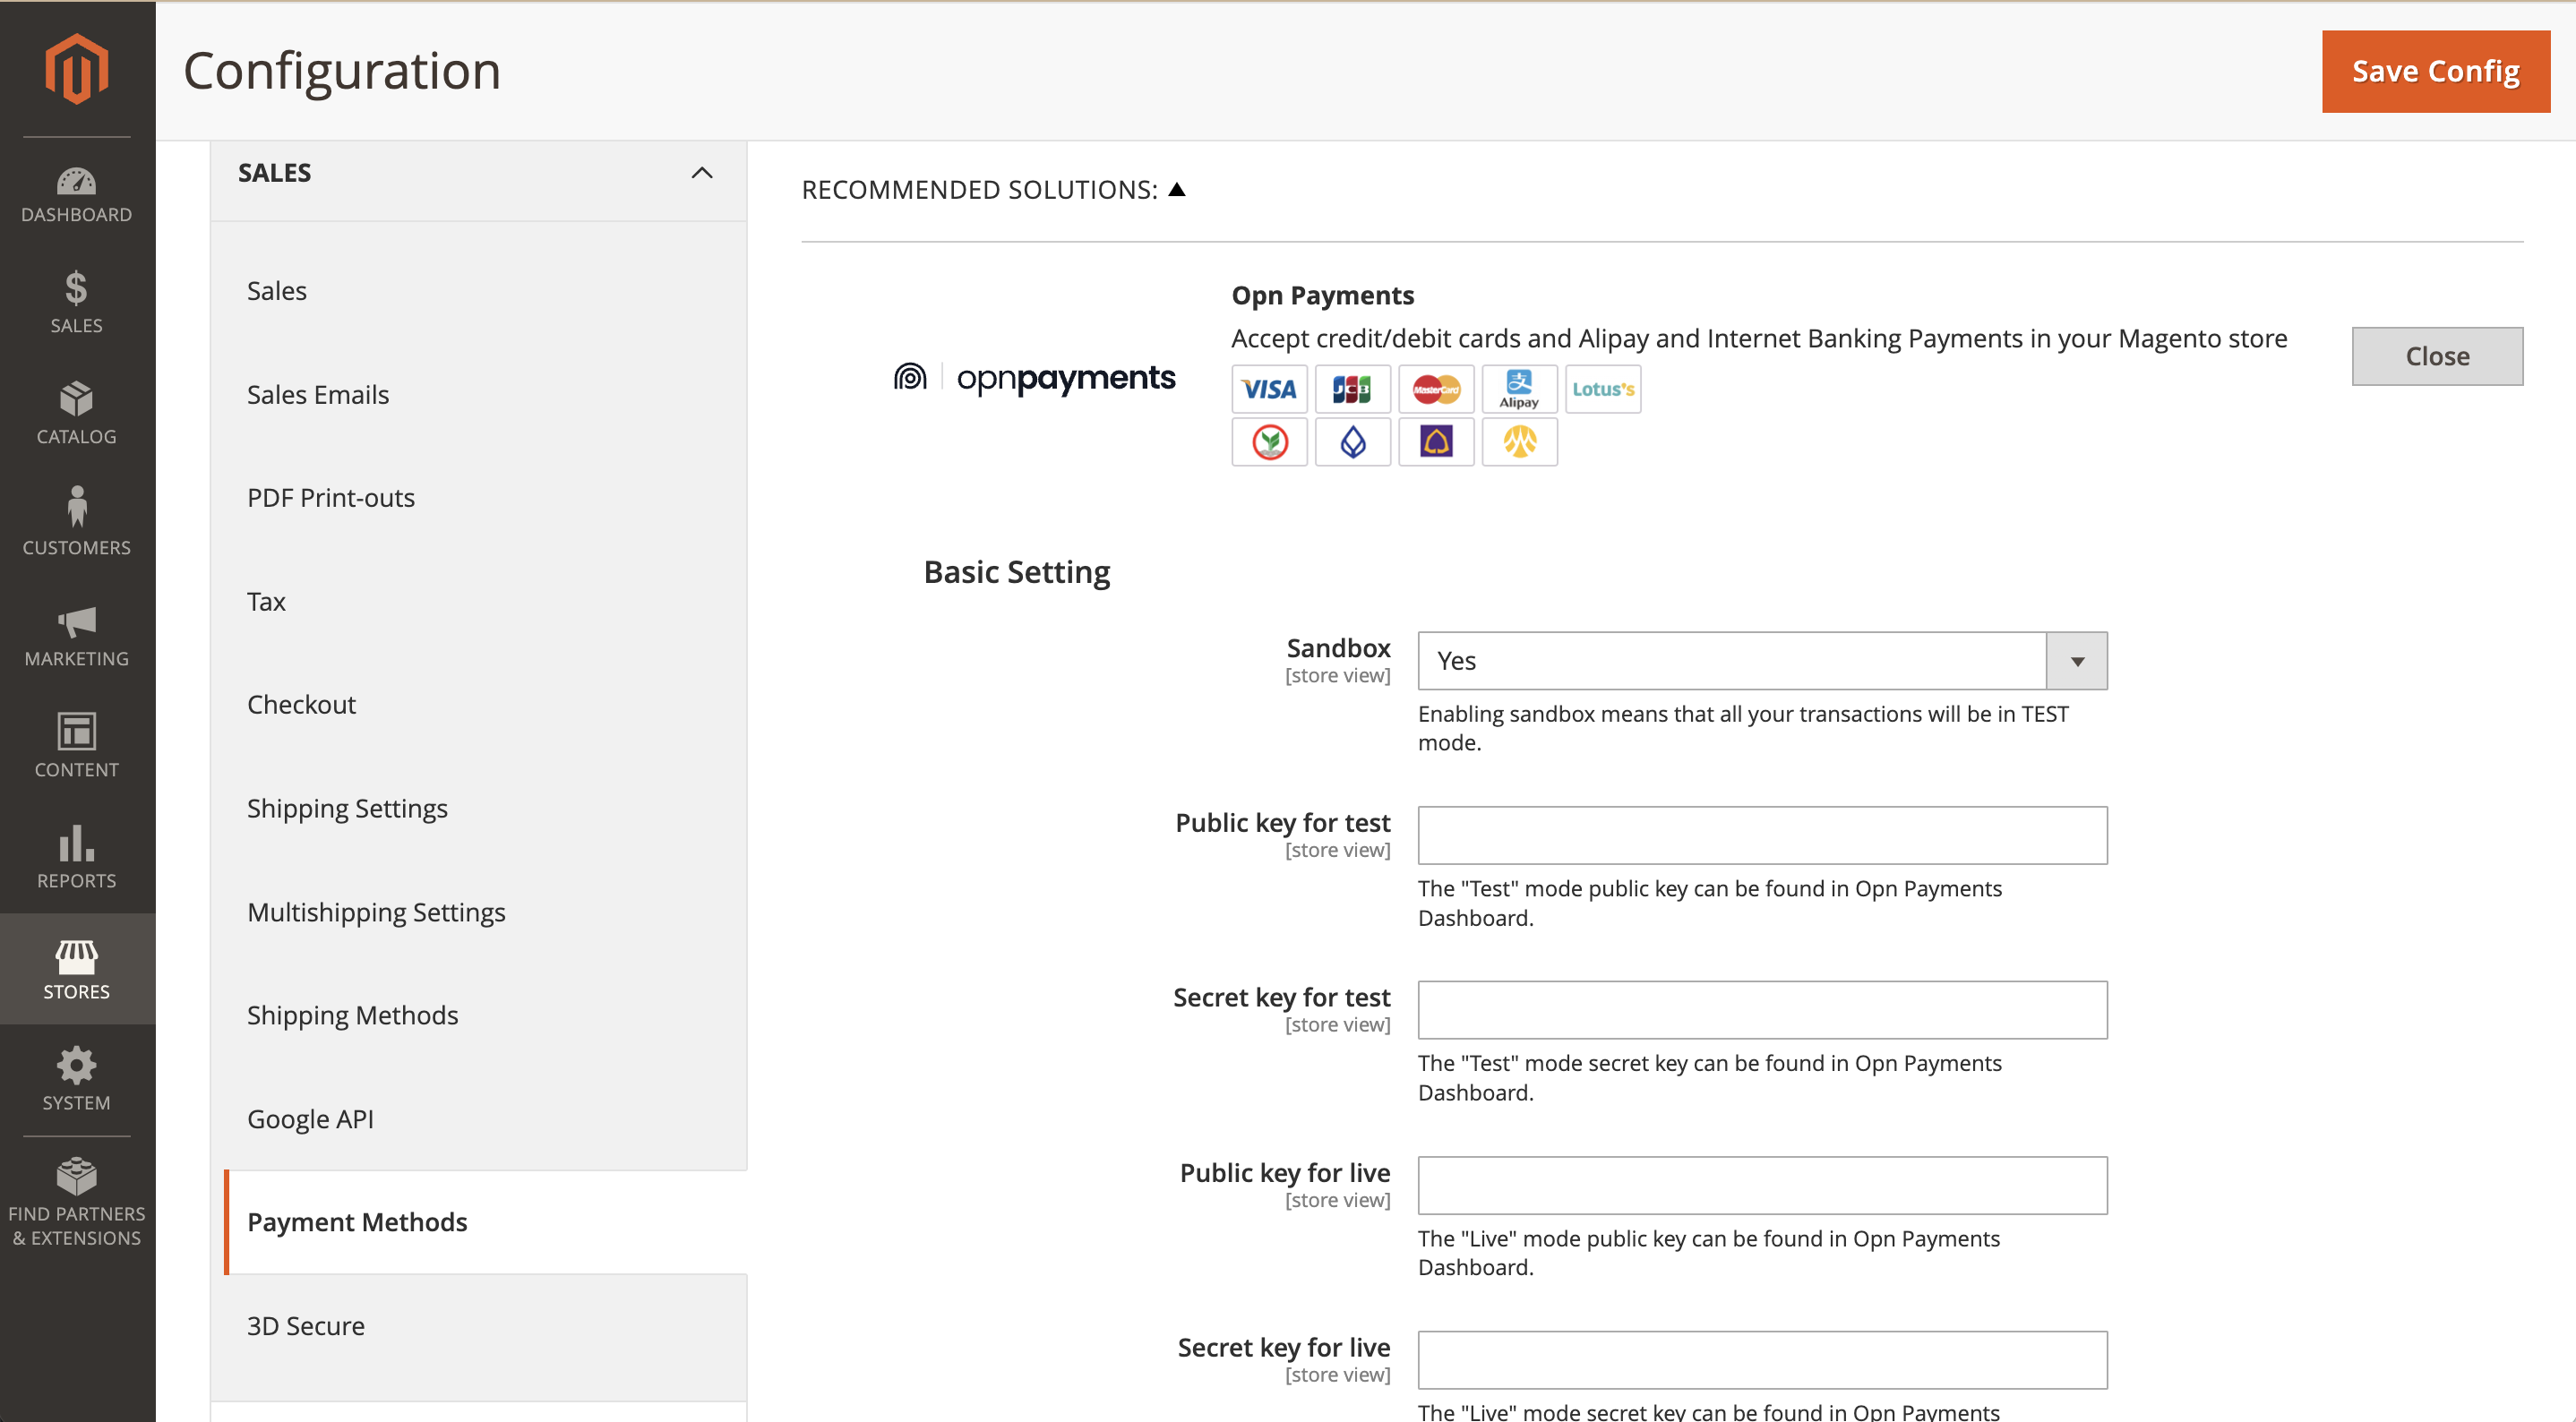Close the Opn Payments panel

(x=2437, y=356)
